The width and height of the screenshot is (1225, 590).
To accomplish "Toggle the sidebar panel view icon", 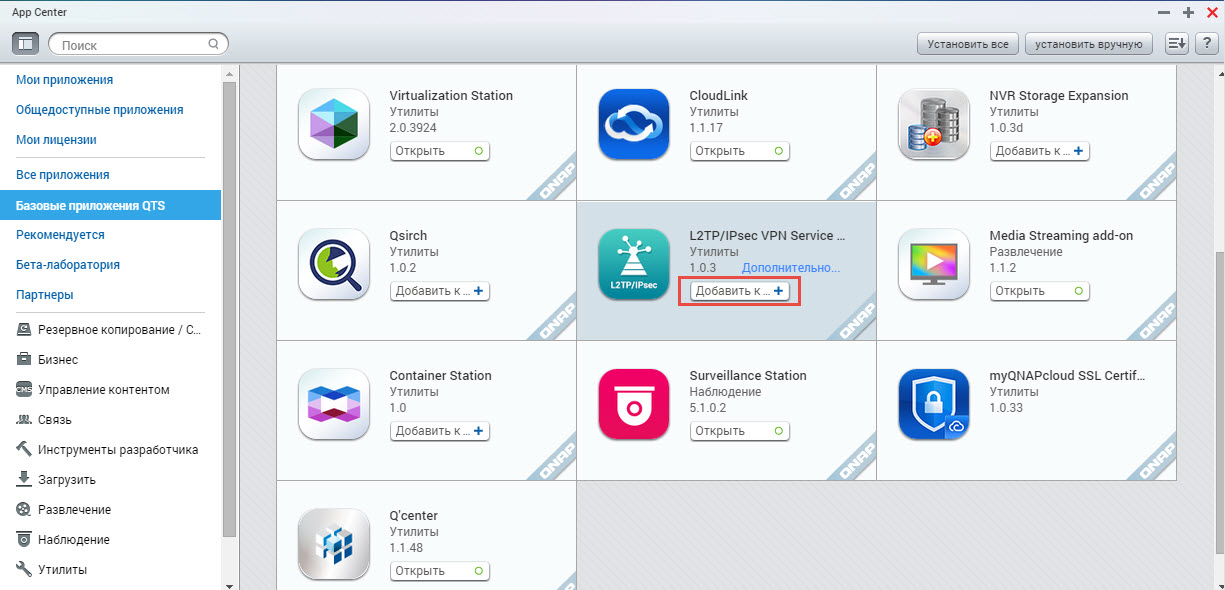I will 26,43.
